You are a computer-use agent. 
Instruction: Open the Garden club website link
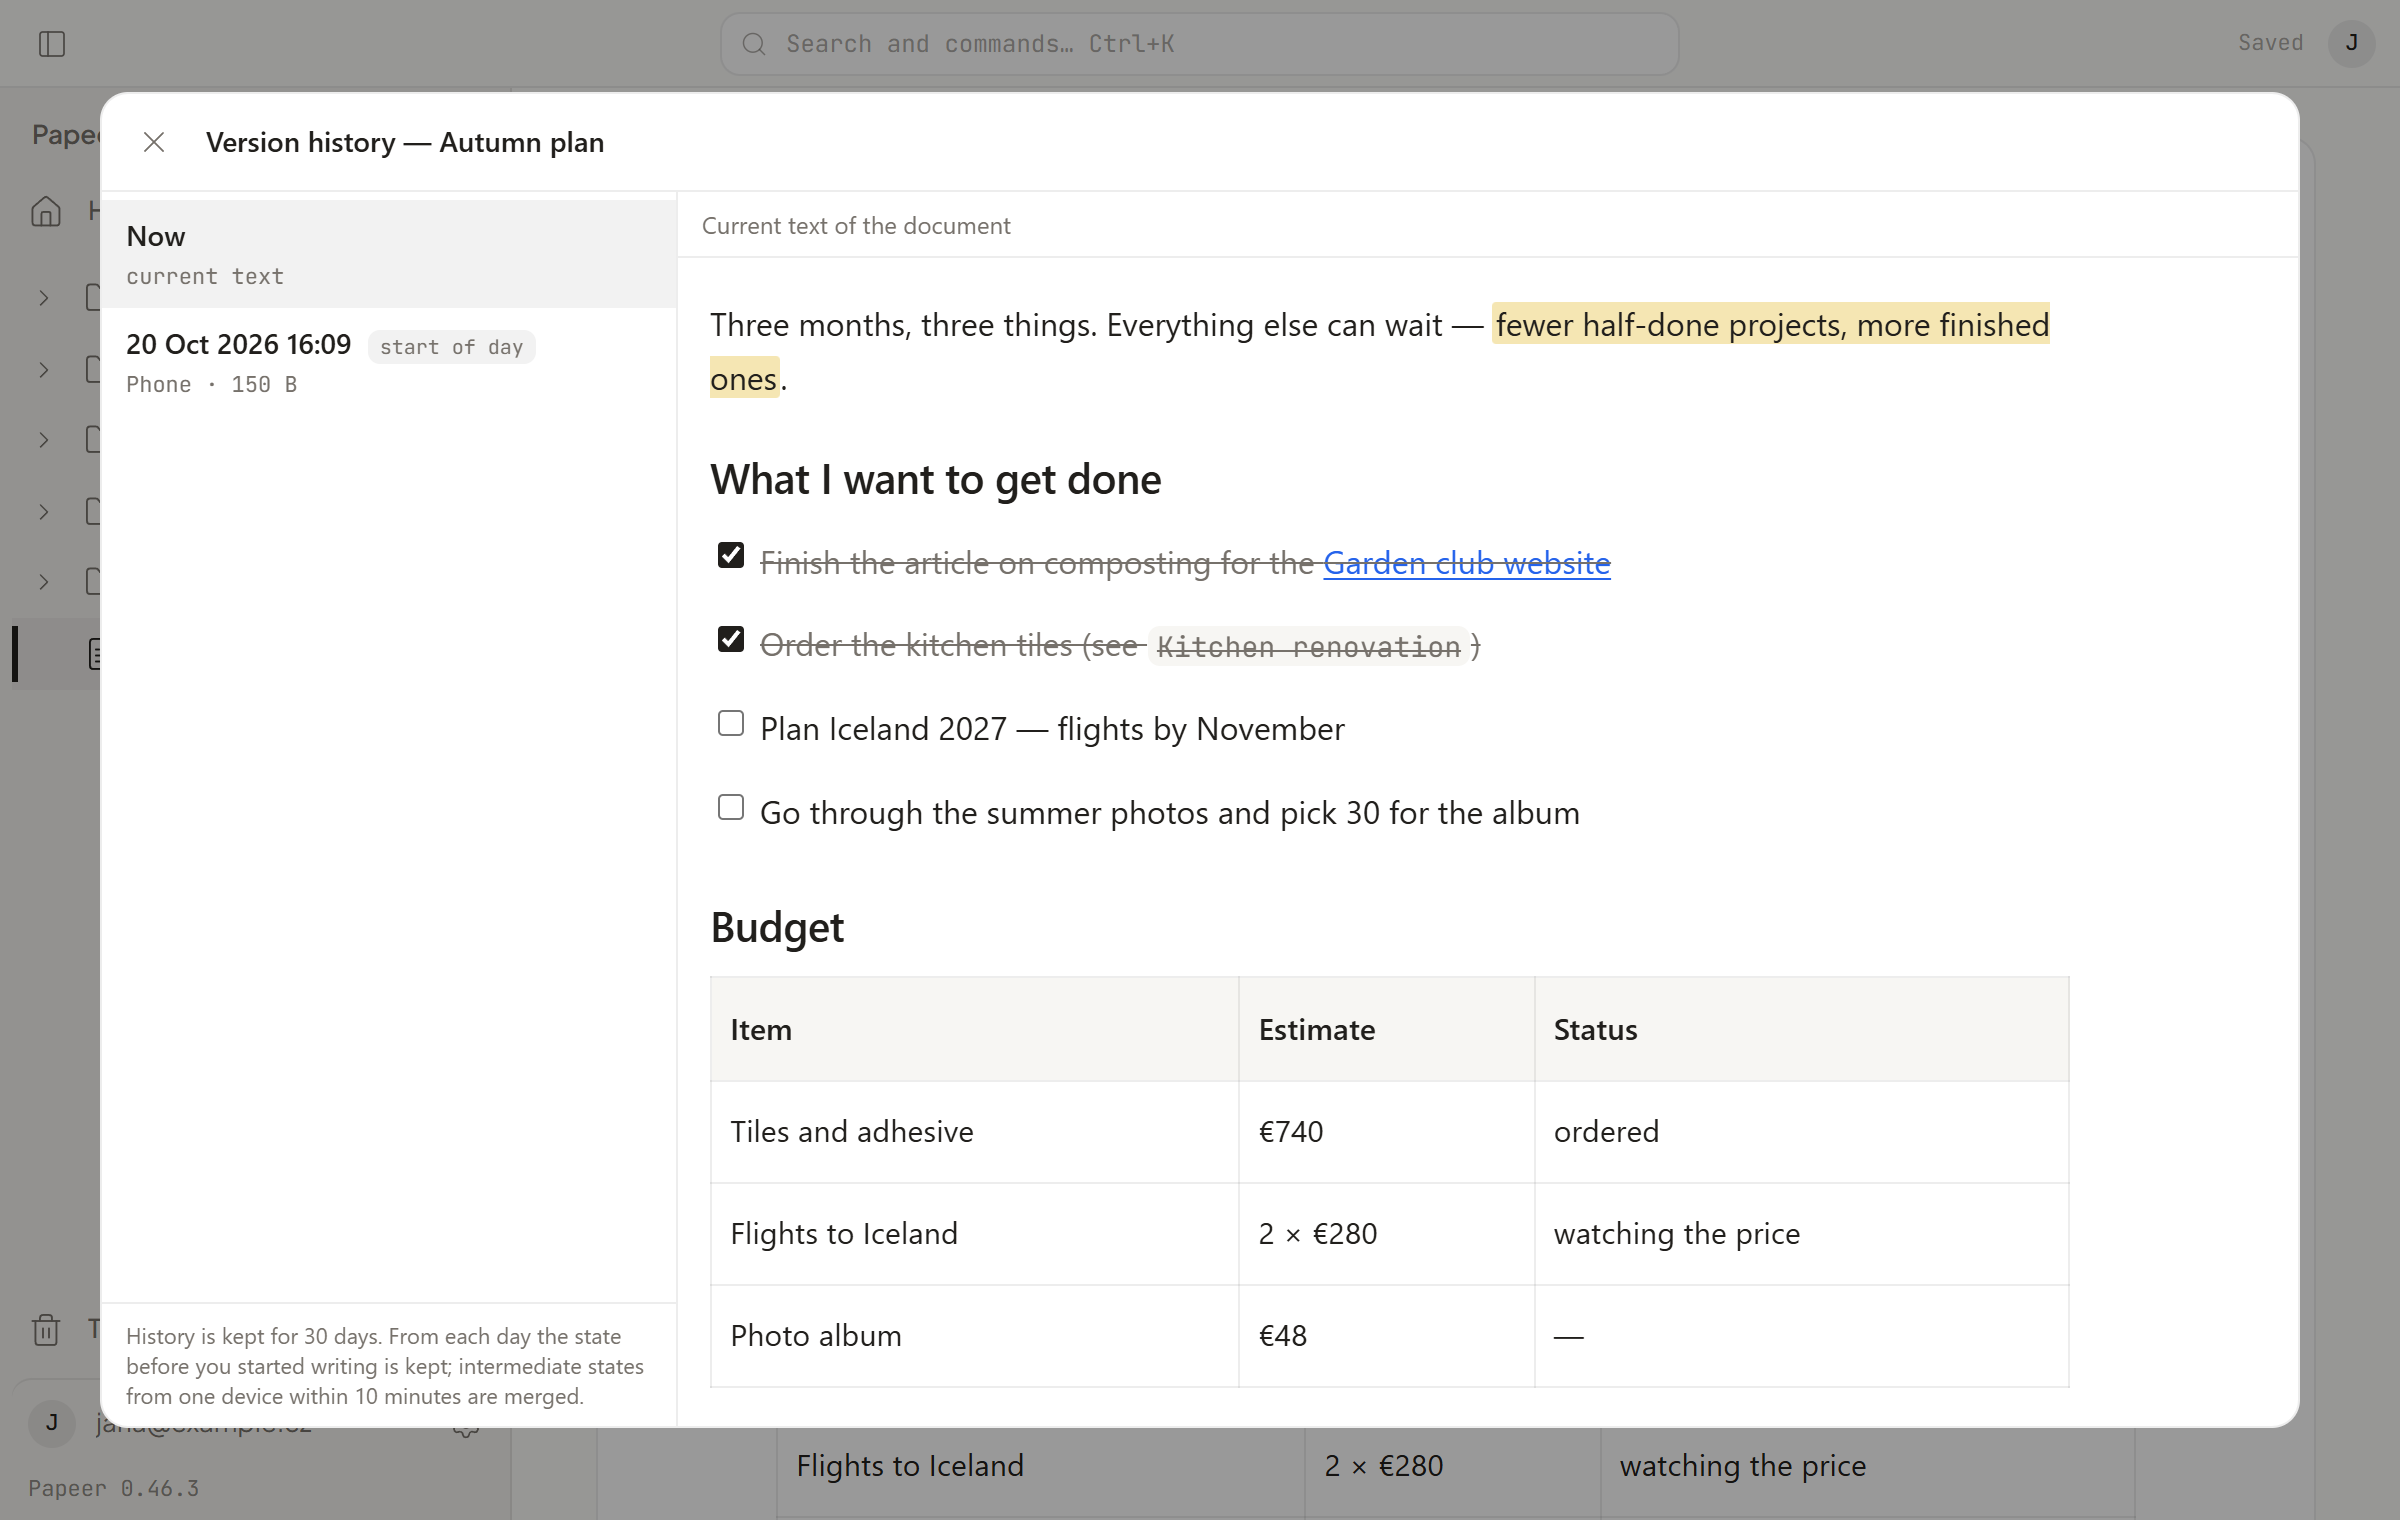pyautogui.click(x=1467, y=563)
